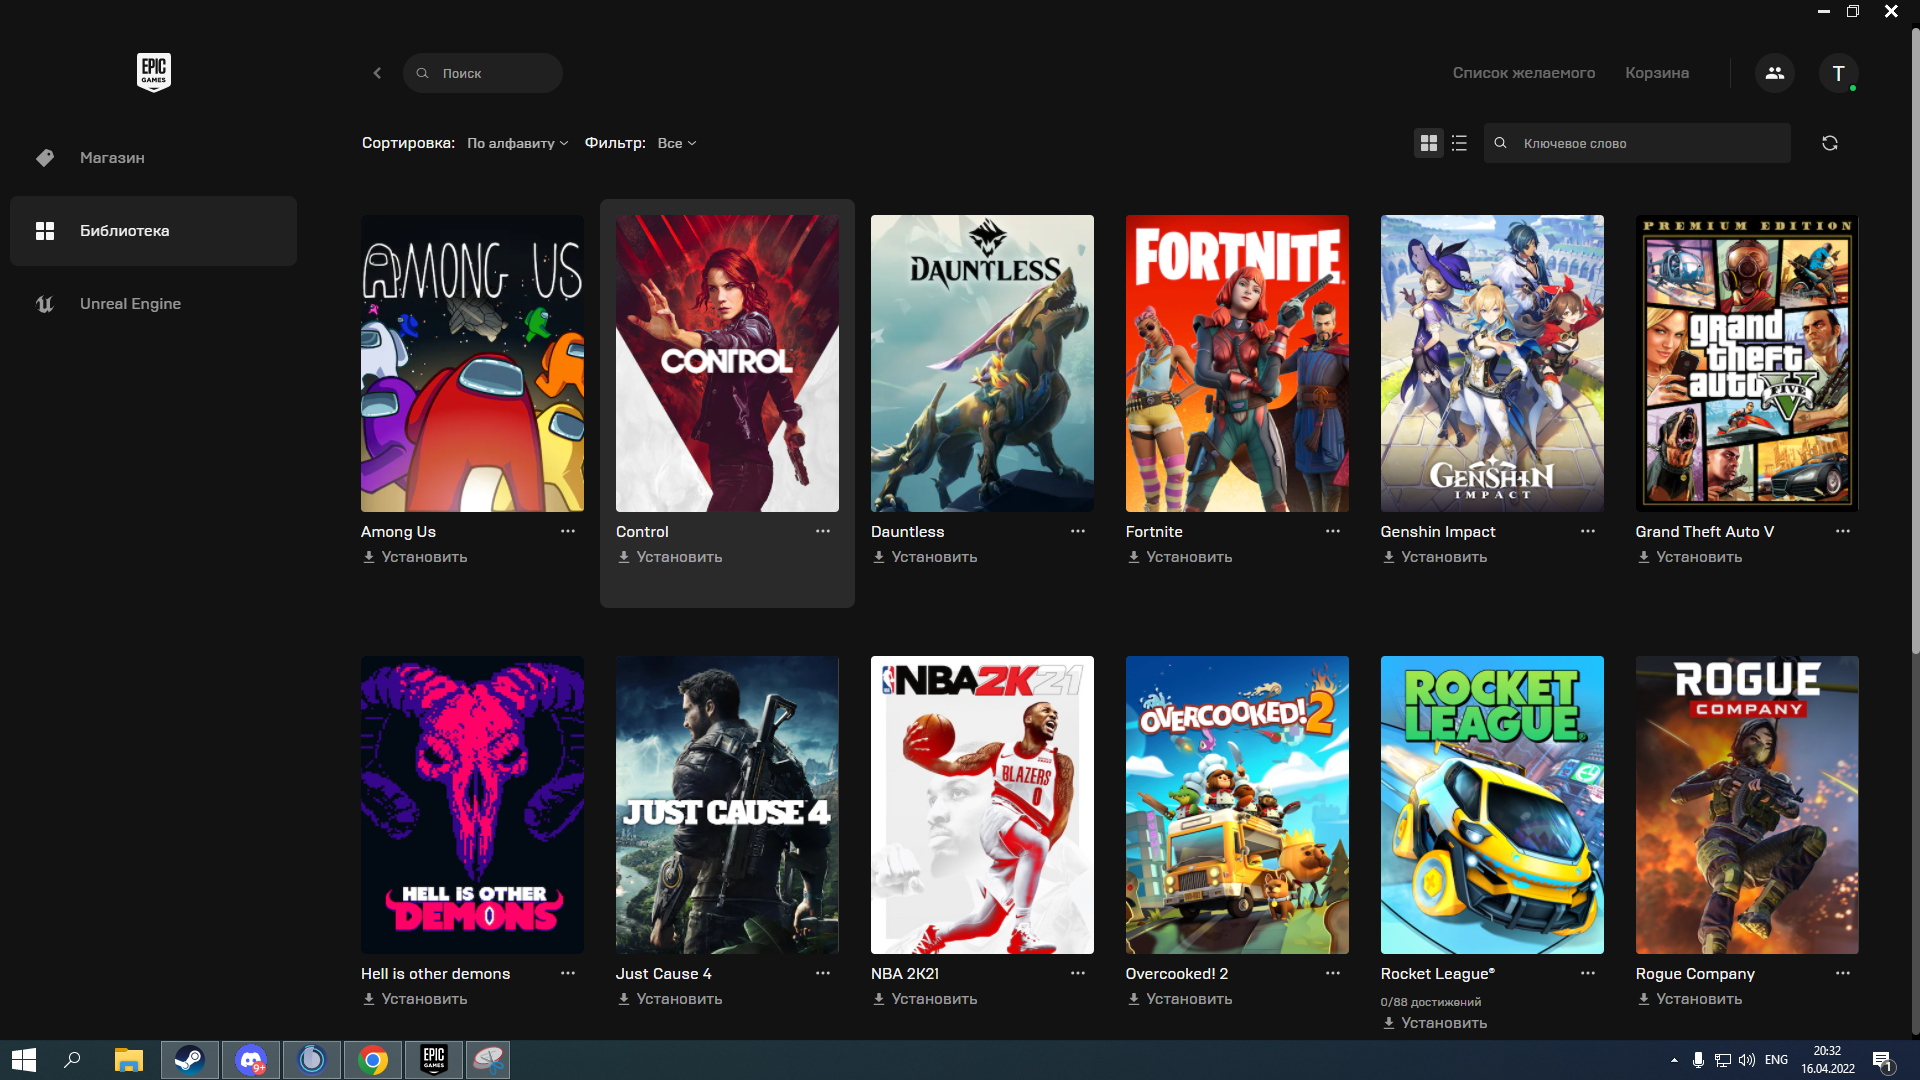
Task: Click the Dauntless cover art
Action: point(982,363)
